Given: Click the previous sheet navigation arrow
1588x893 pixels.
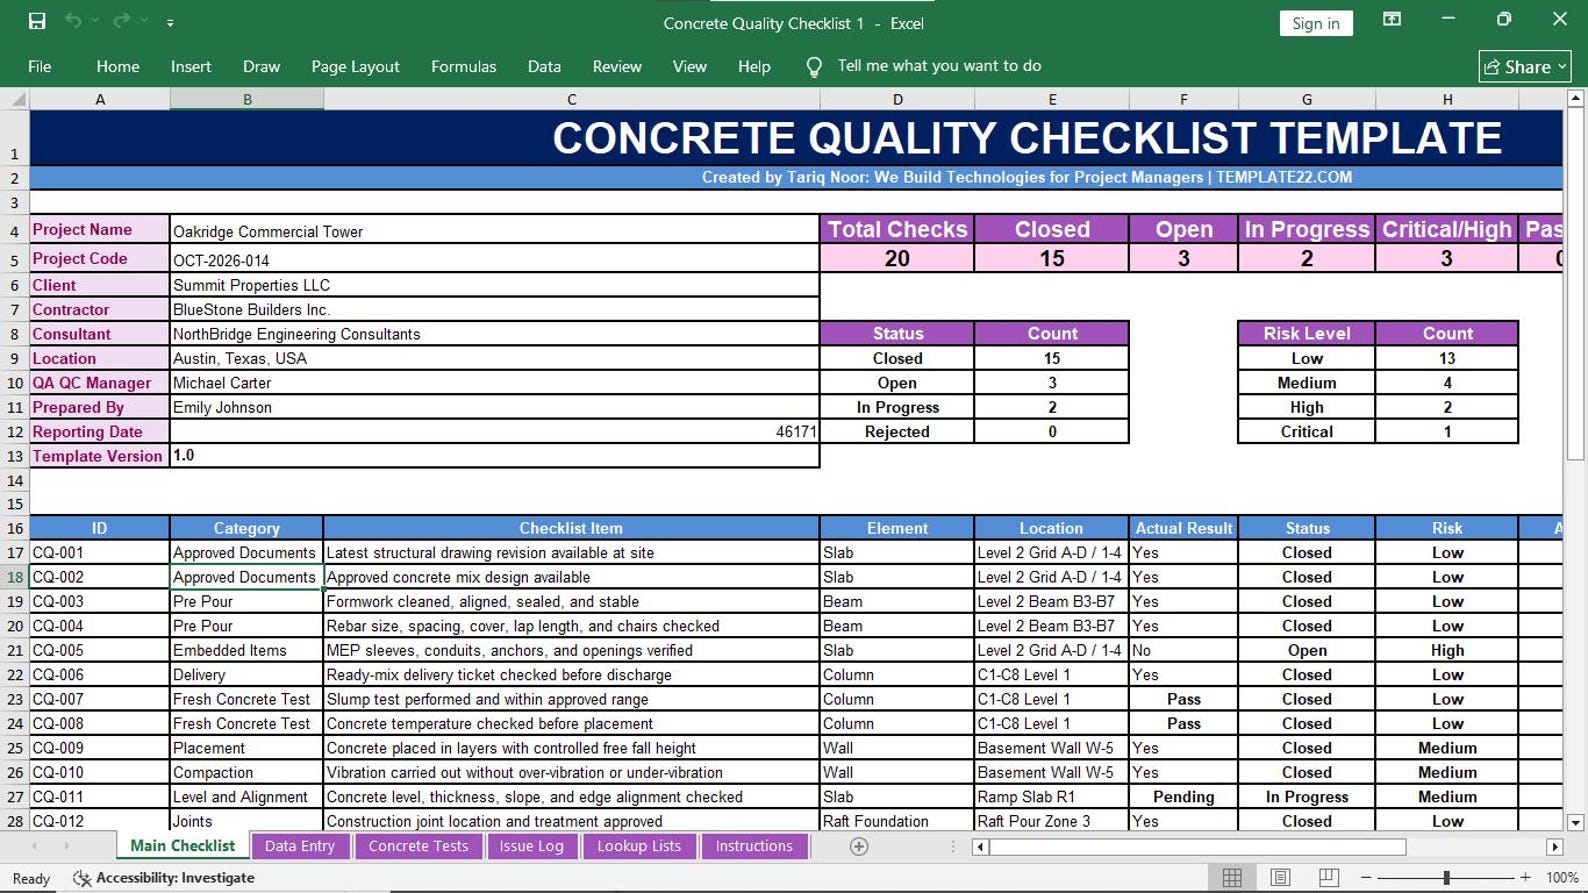Looking at the screenshot, I should (x=34, y=846).
